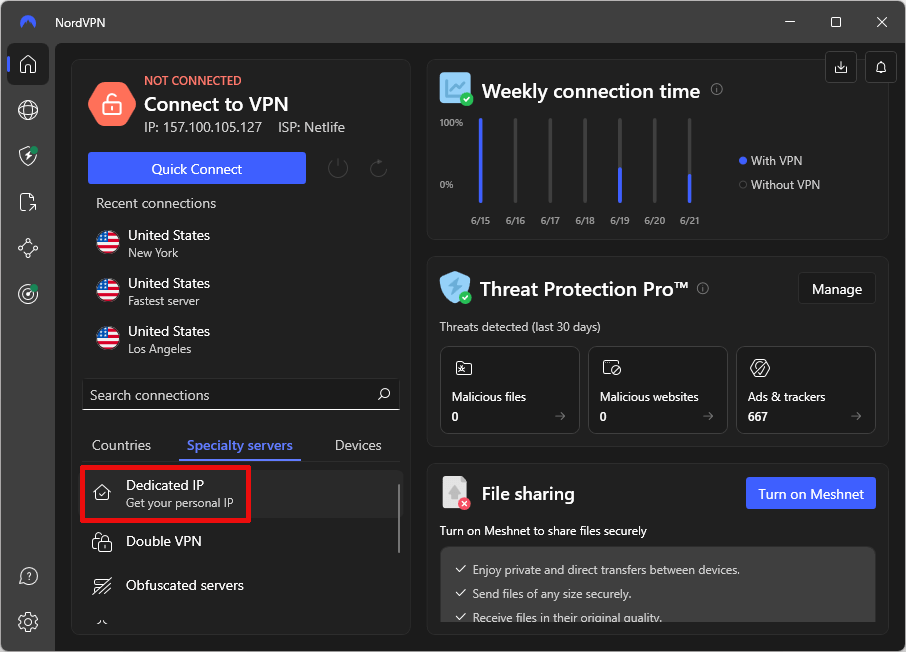Click the Malicious files folder icon
The width and height of the screenshot is (906, 652).
(463, 368)
